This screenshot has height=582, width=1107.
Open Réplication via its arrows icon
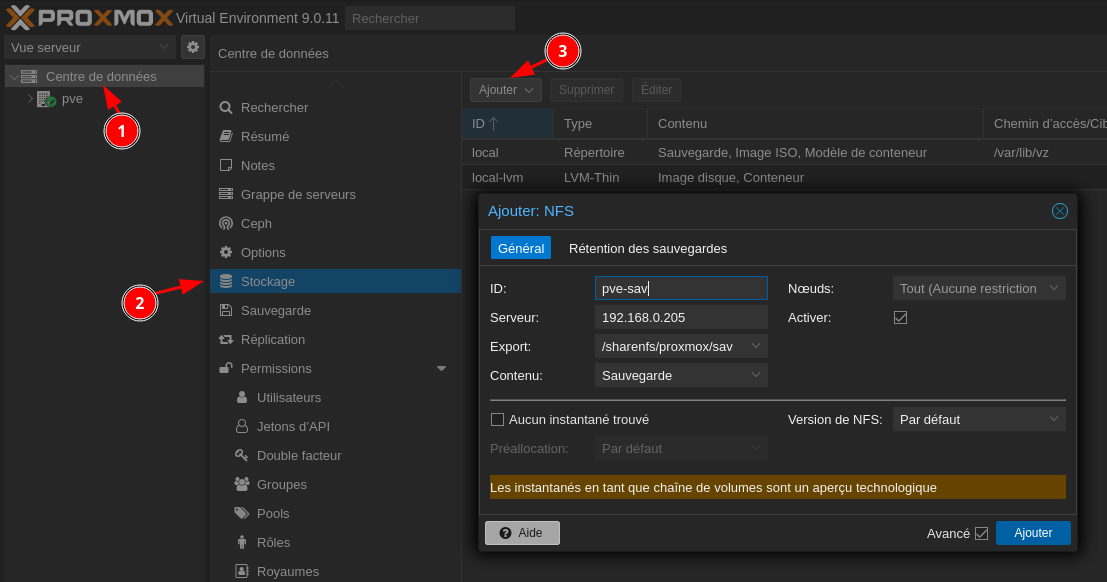226,339
